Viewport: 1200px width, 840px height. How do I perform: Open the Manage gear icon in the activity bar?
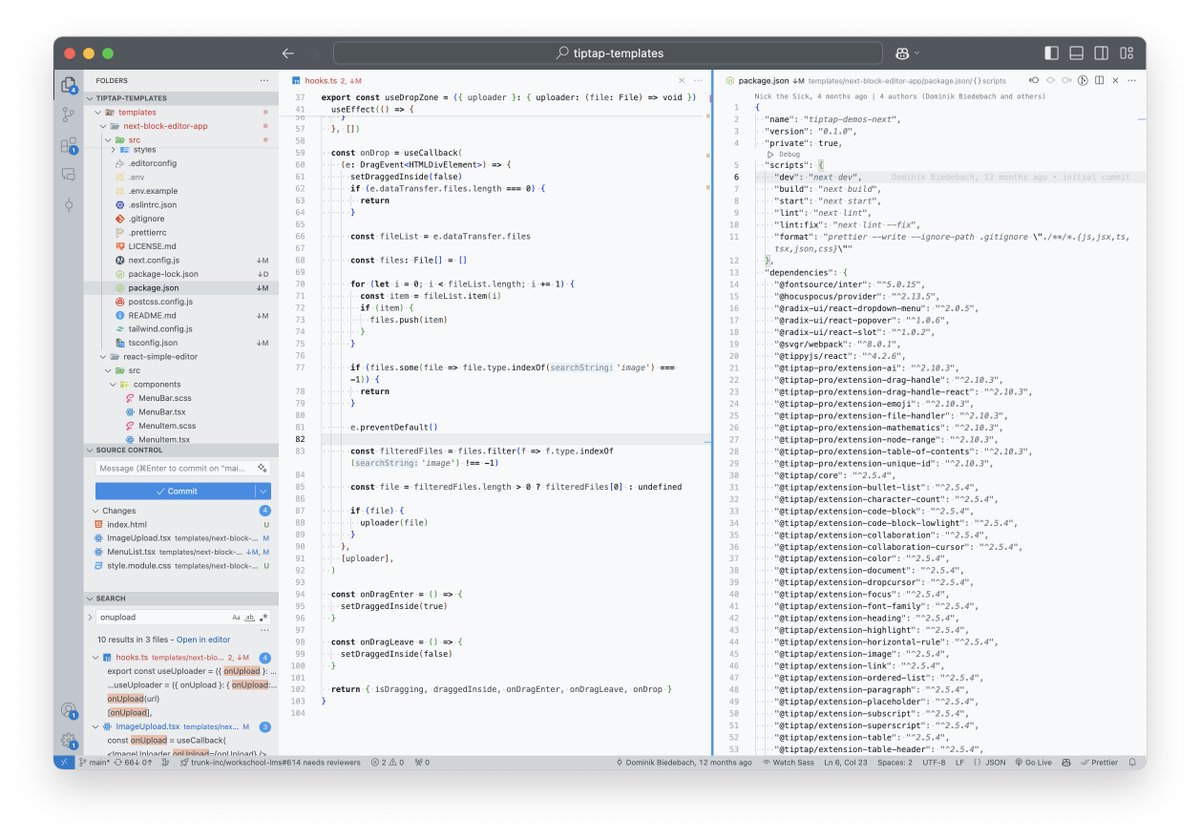[x=68, y=741]
